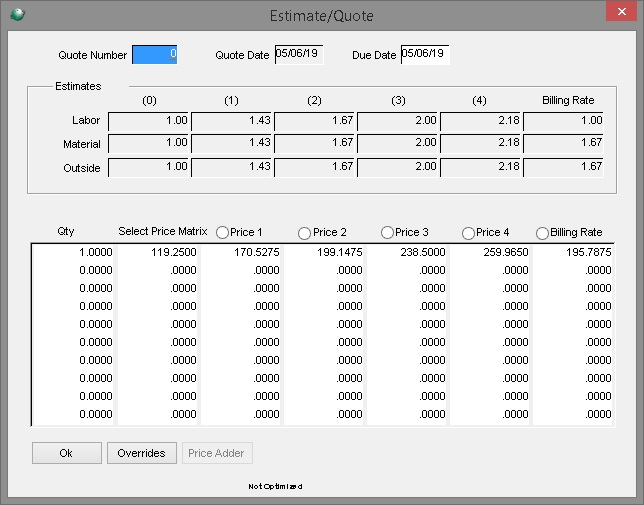Click Labor column (1) value 1.43
The height and width of the screenshot is (505, 644).
(x=231, y=121)
